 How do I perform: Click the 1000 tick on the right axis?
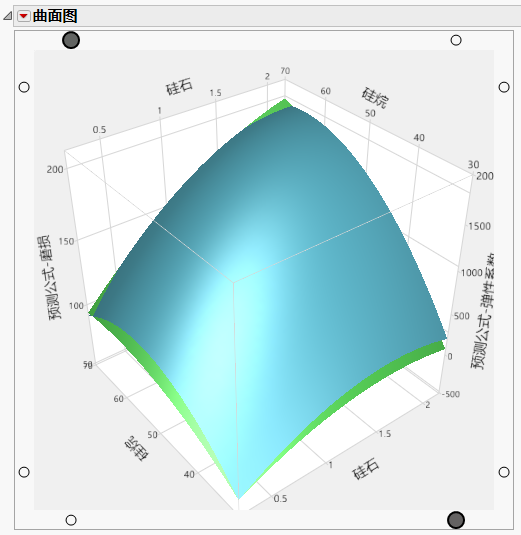click(x=472, y=272)
